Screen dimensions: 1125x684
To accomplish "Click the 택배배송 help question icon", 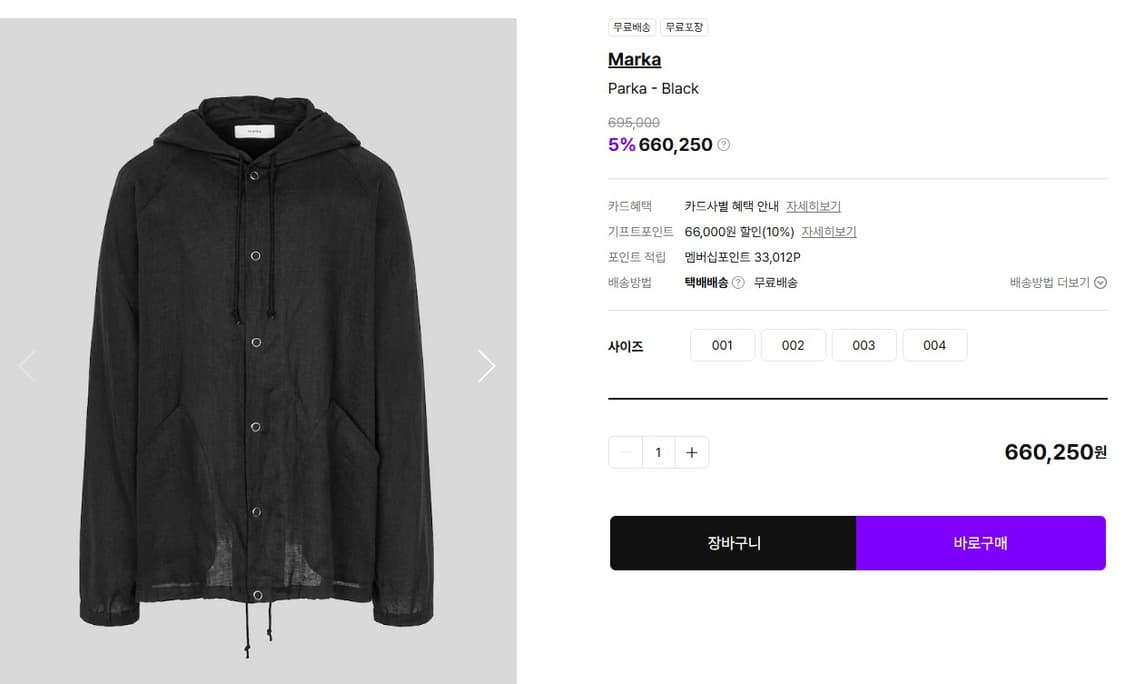I will click(x=738, y=282).
